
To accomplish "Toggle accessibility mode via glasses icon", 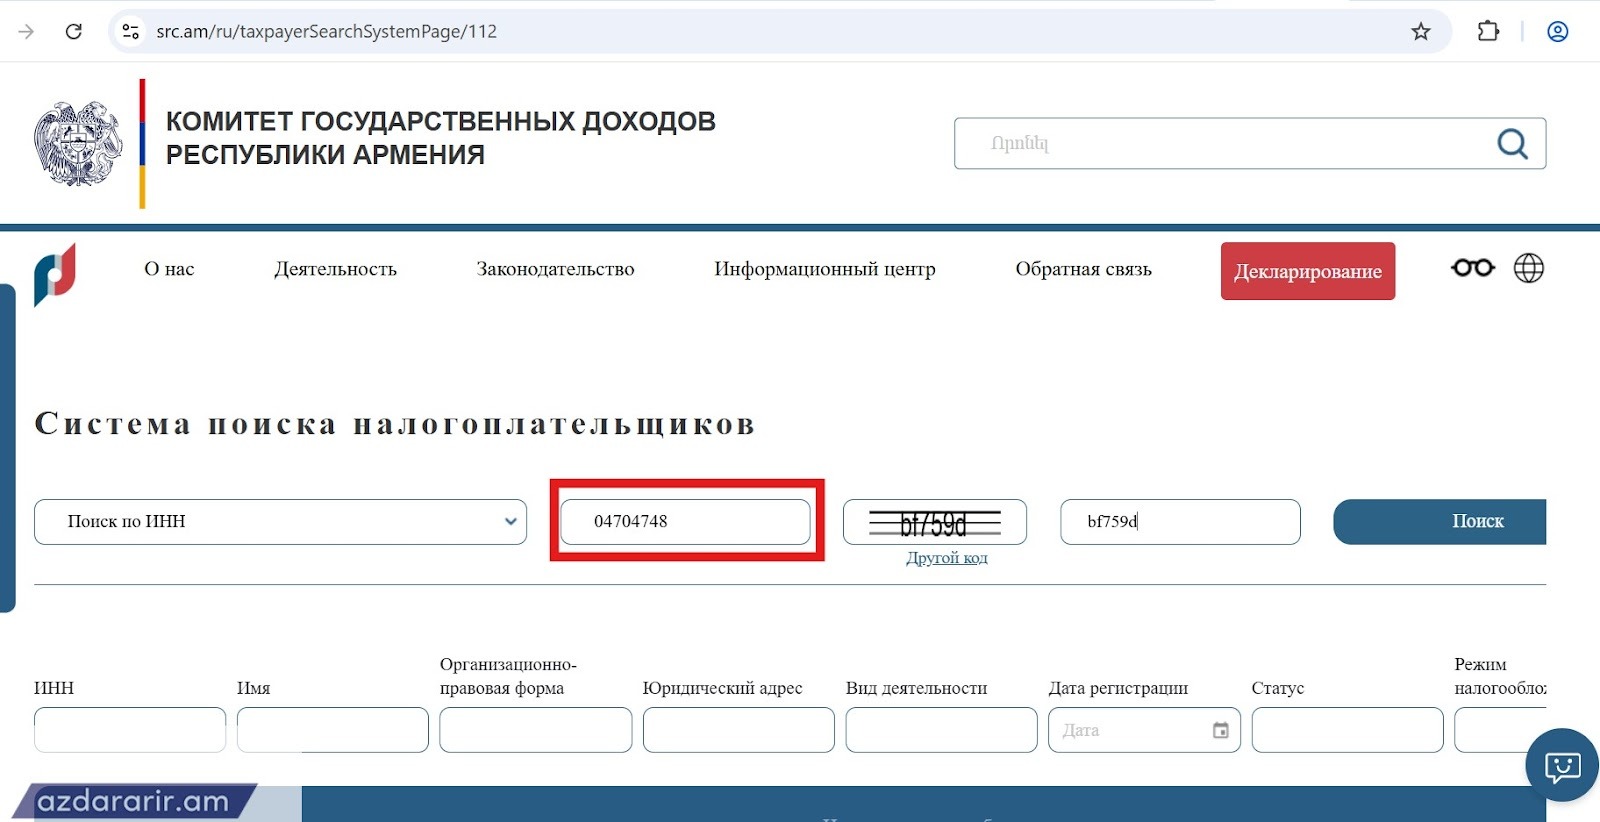I will tap(1472, 268).
